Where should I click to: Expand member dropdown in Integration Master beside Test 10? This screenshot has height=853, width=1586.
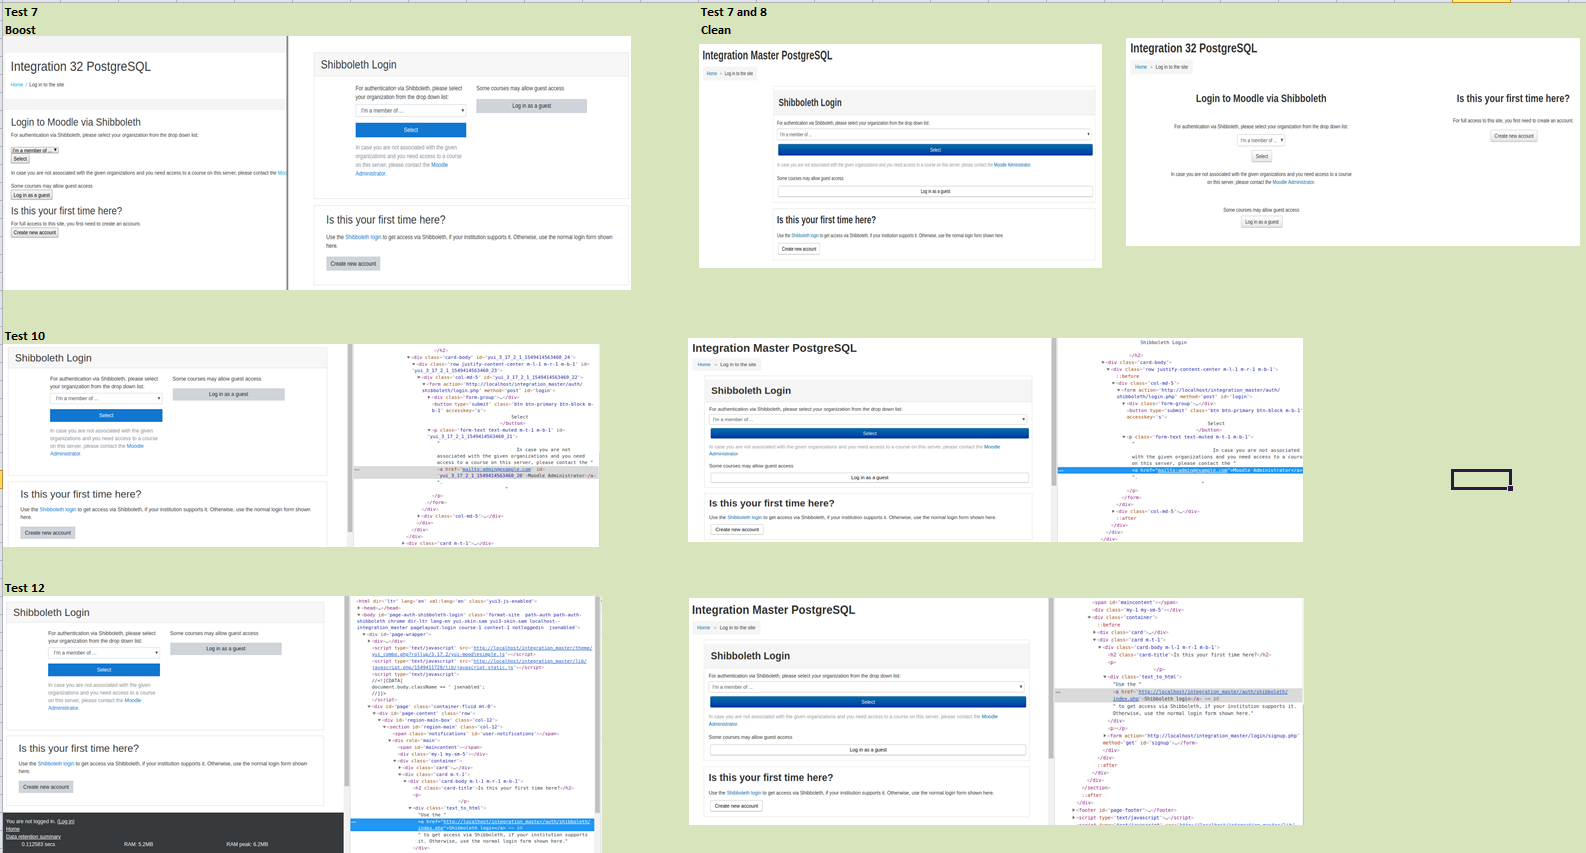click(869, 419)
